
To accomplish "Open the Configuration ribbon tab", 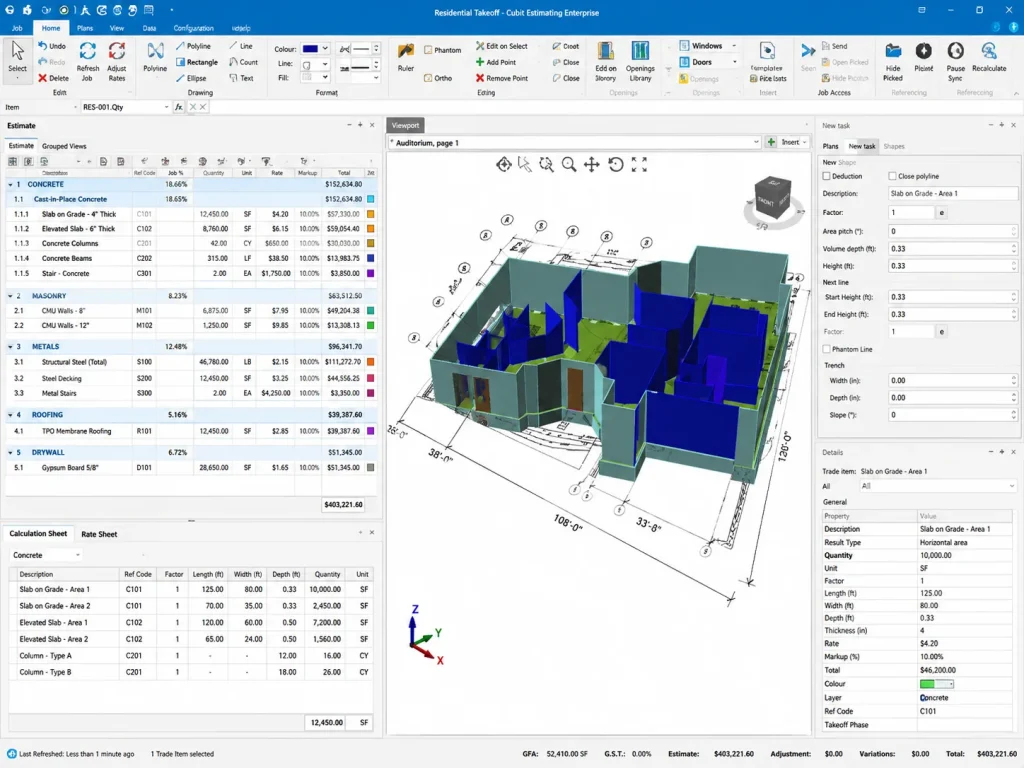I will [x=193, y=28].
